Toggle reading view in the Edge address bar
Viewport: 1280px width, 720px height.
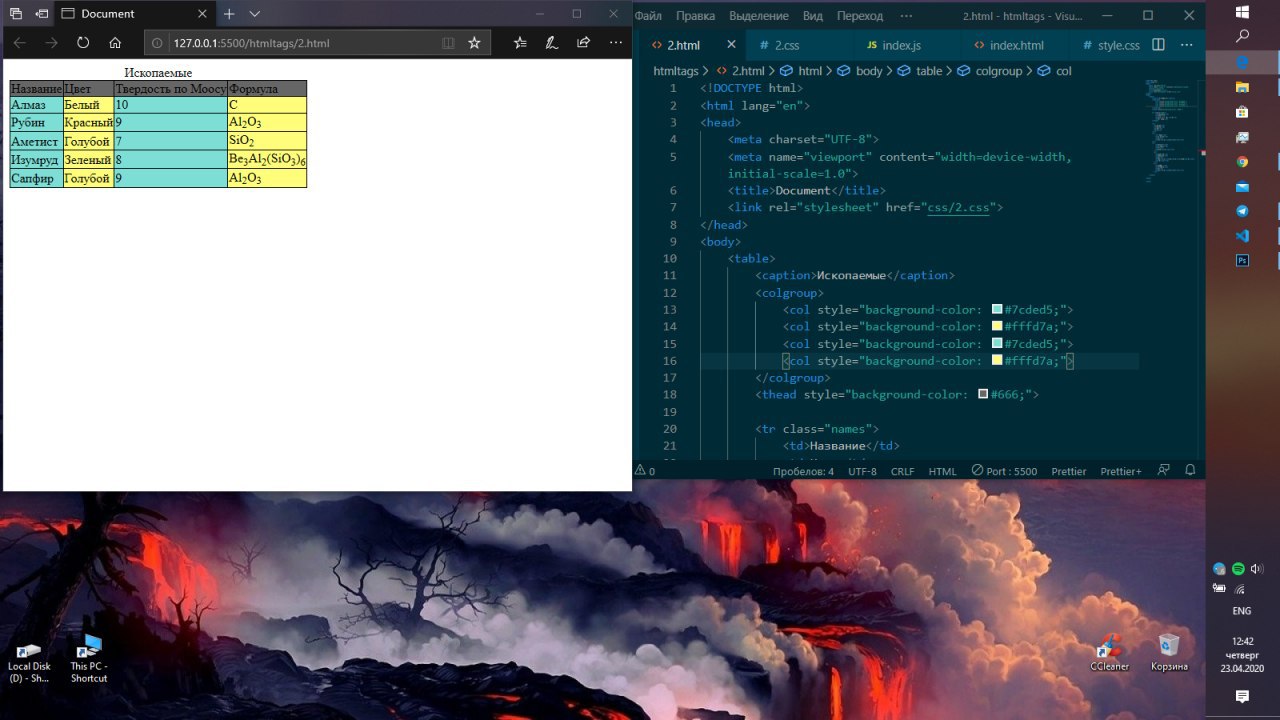click(448, 43)
